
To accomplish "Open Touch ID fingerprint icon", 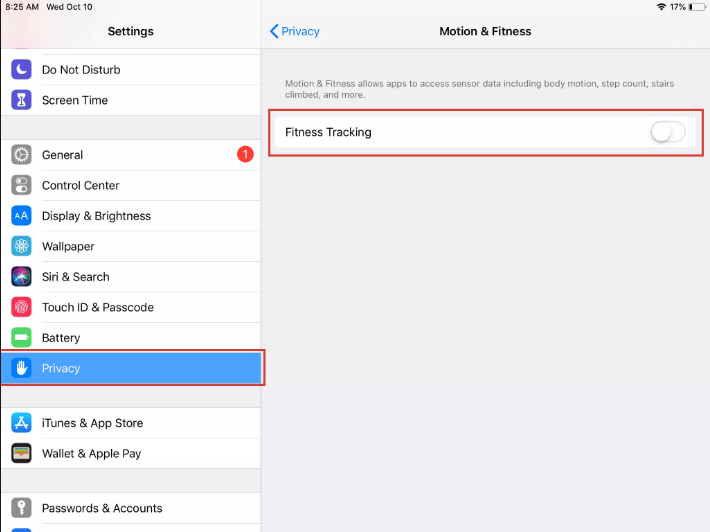I will pyautogui.click(x=21, y=307).
